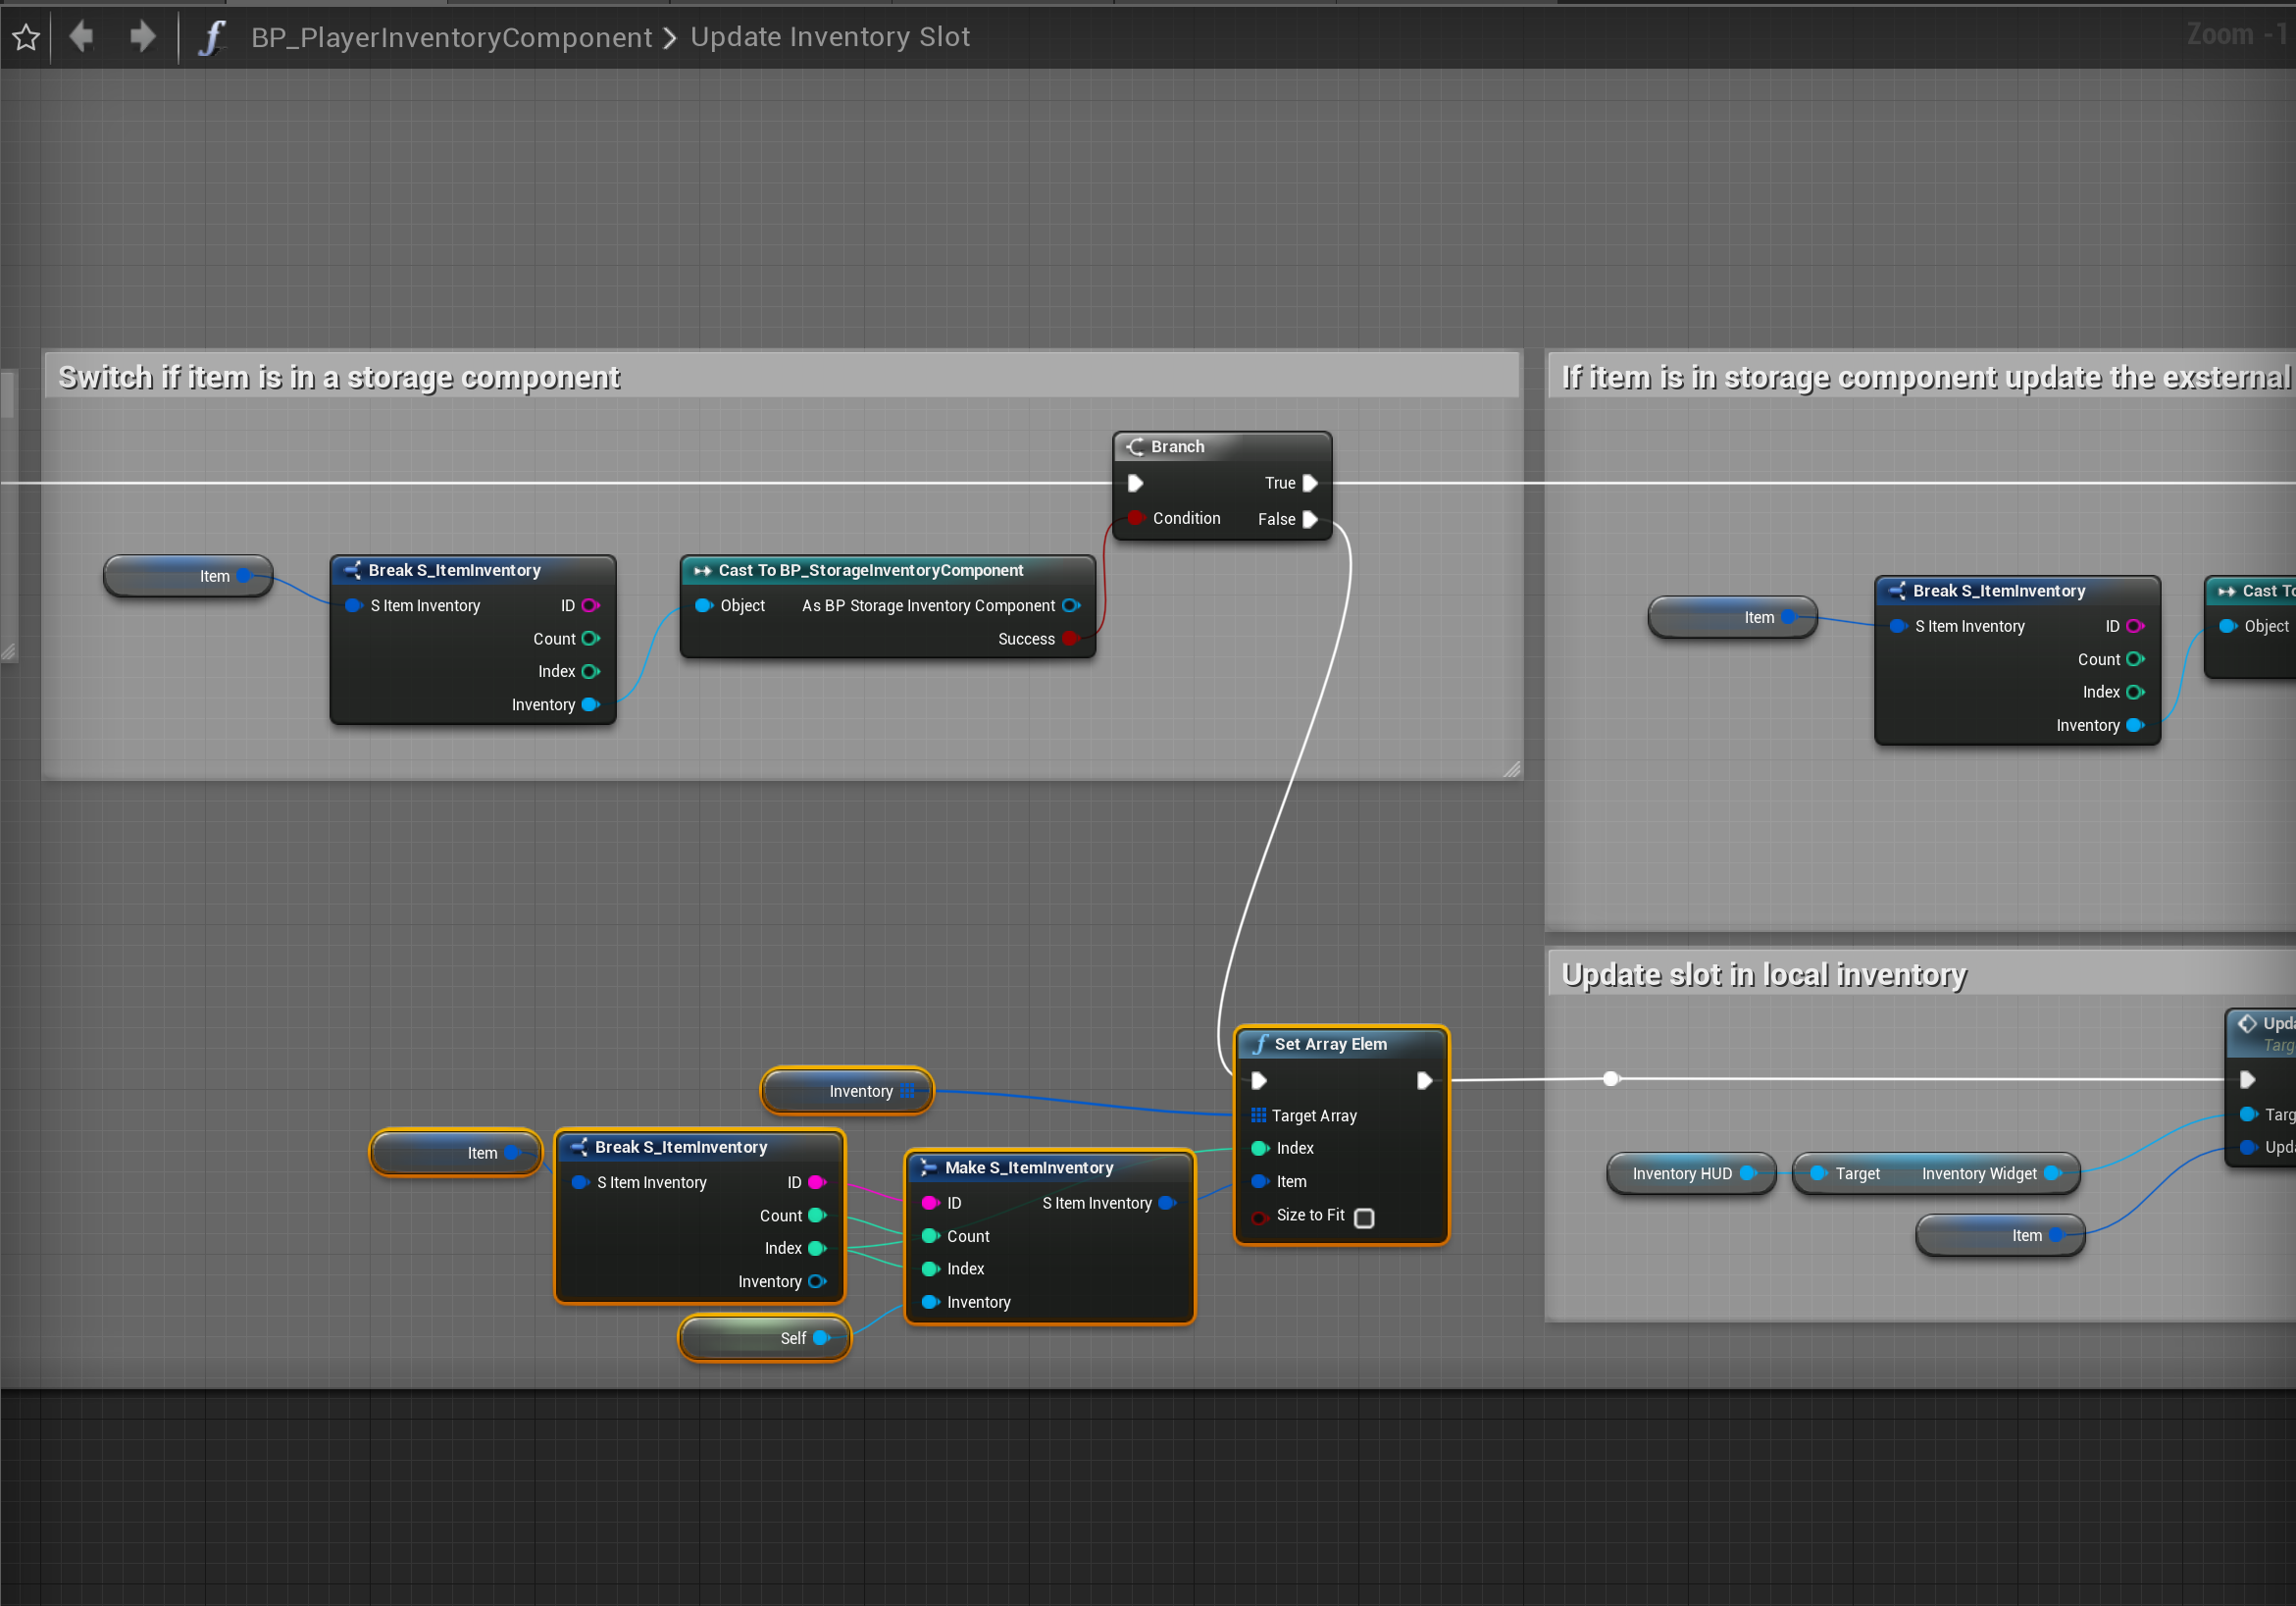
Task: Go back with the left arrow button
Action: pyautogui.click(x=82, y=37)
